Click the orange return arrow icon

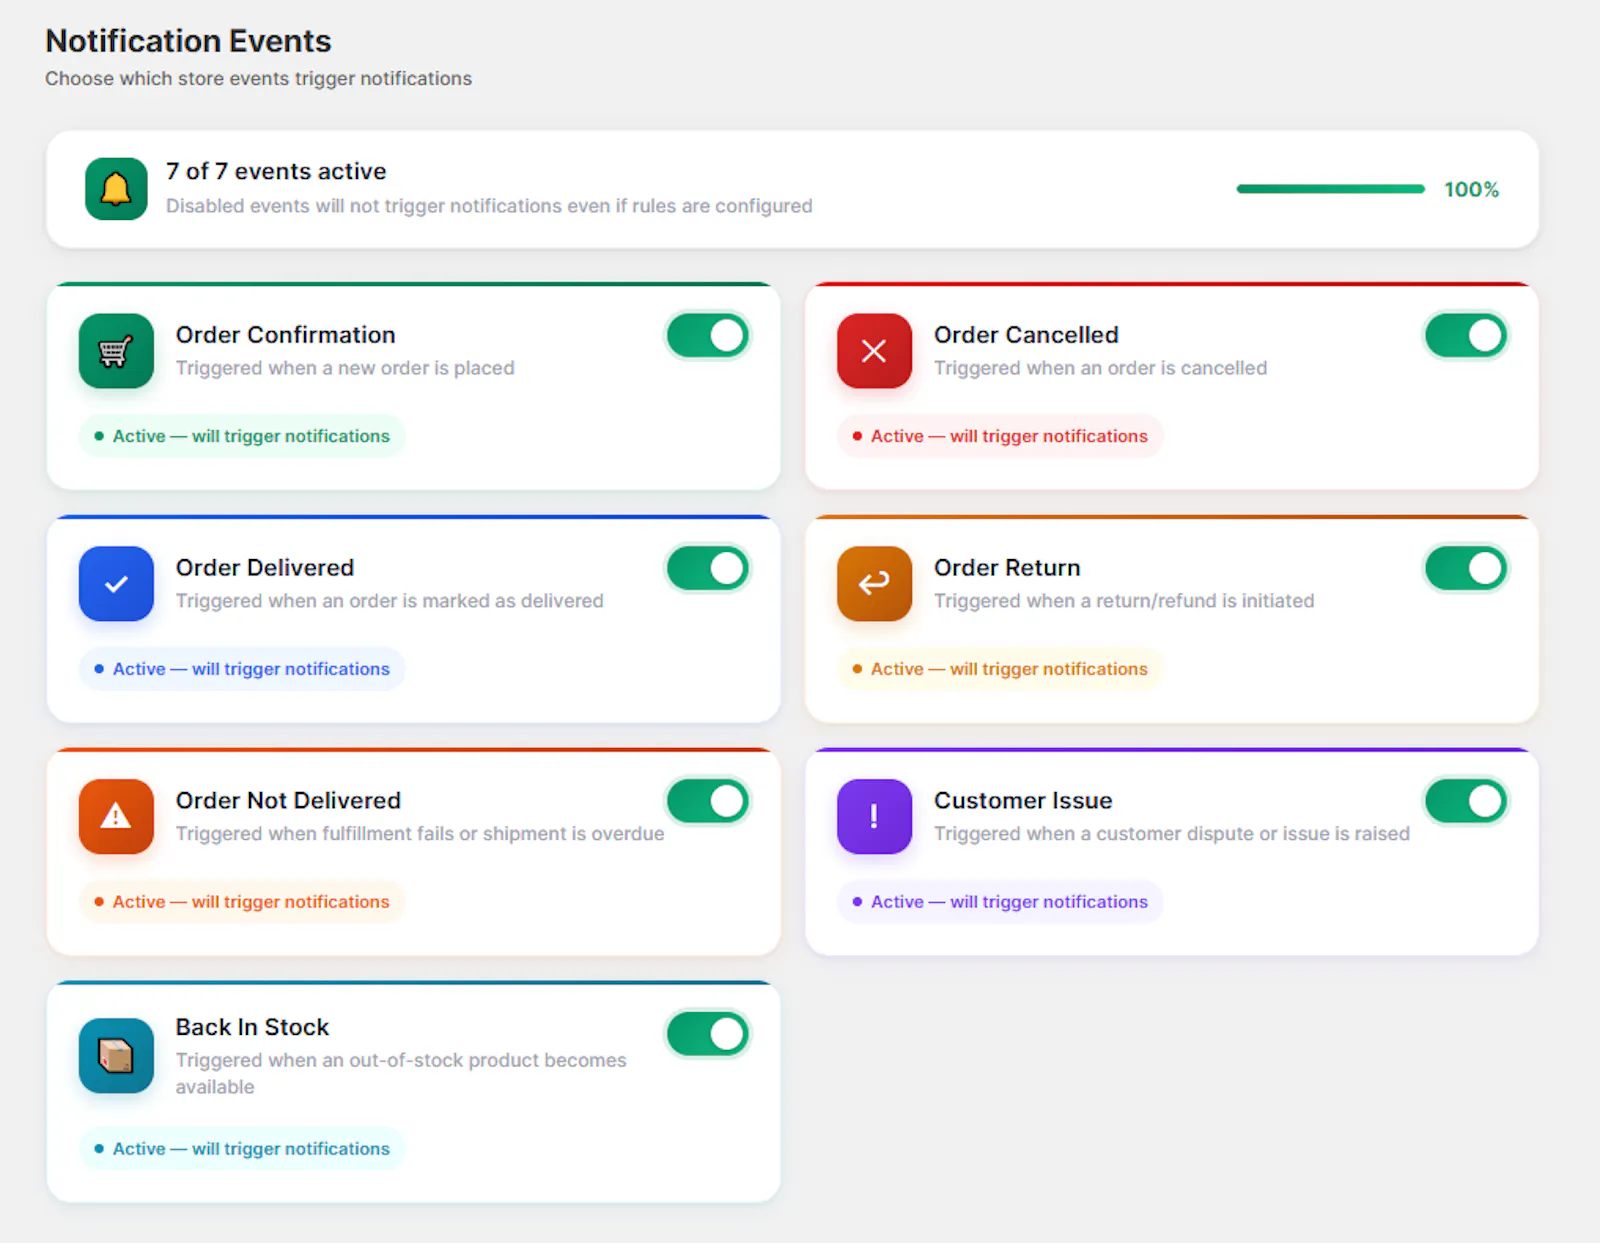874,584
